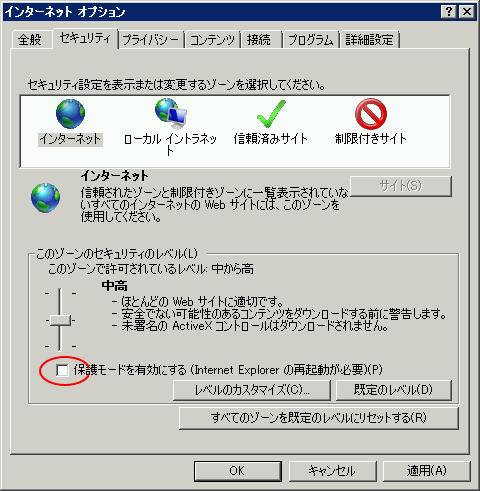Select the ローカル イントラネット zone icon
The width and height of the screenshot is (480, 491).
[170, 113]
